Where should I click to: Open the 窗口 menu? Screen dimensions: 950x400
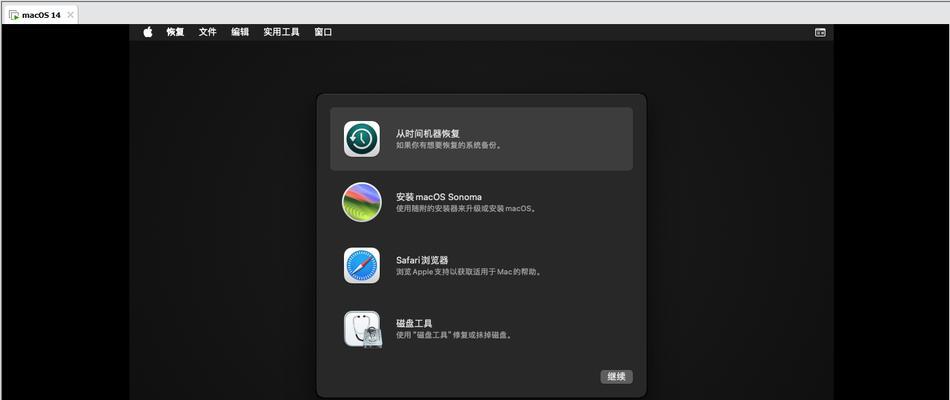coord(323,32)
